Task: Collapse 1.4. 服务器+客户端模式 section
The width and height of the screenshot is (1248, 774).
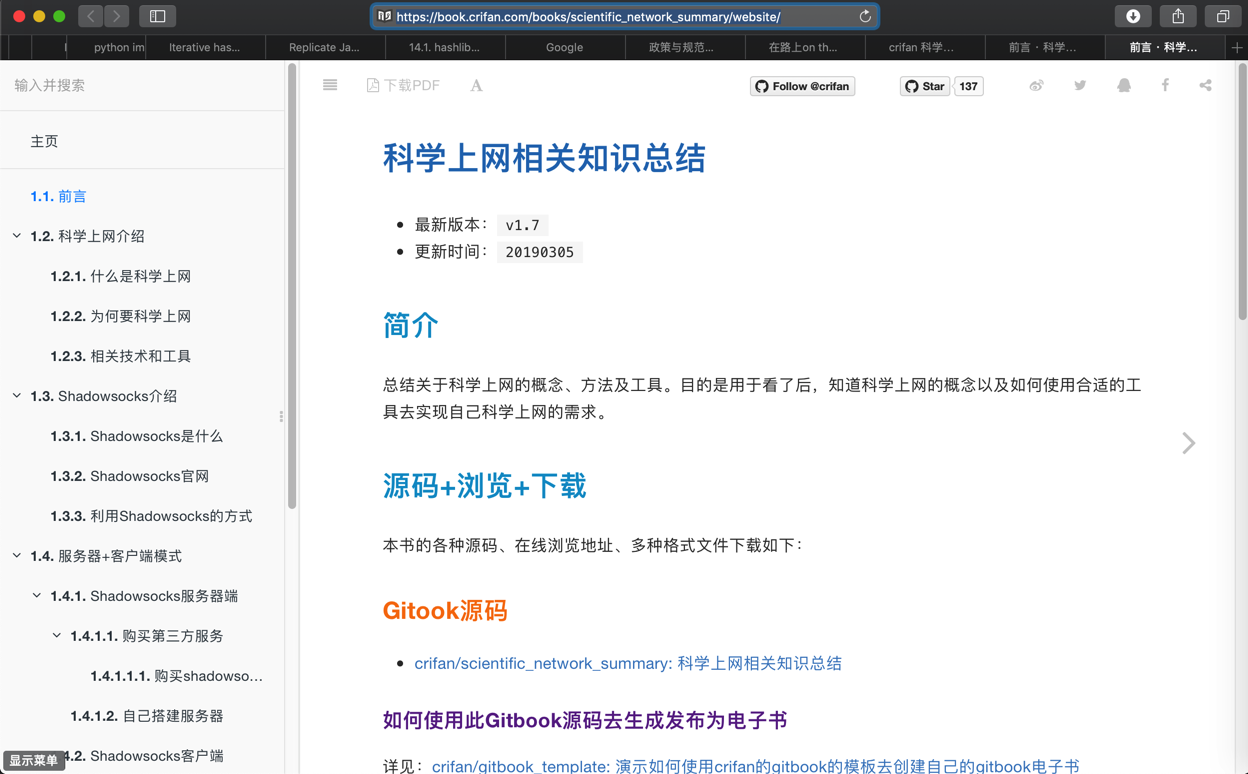Action: pyautogui.click(x=17, y=556)
